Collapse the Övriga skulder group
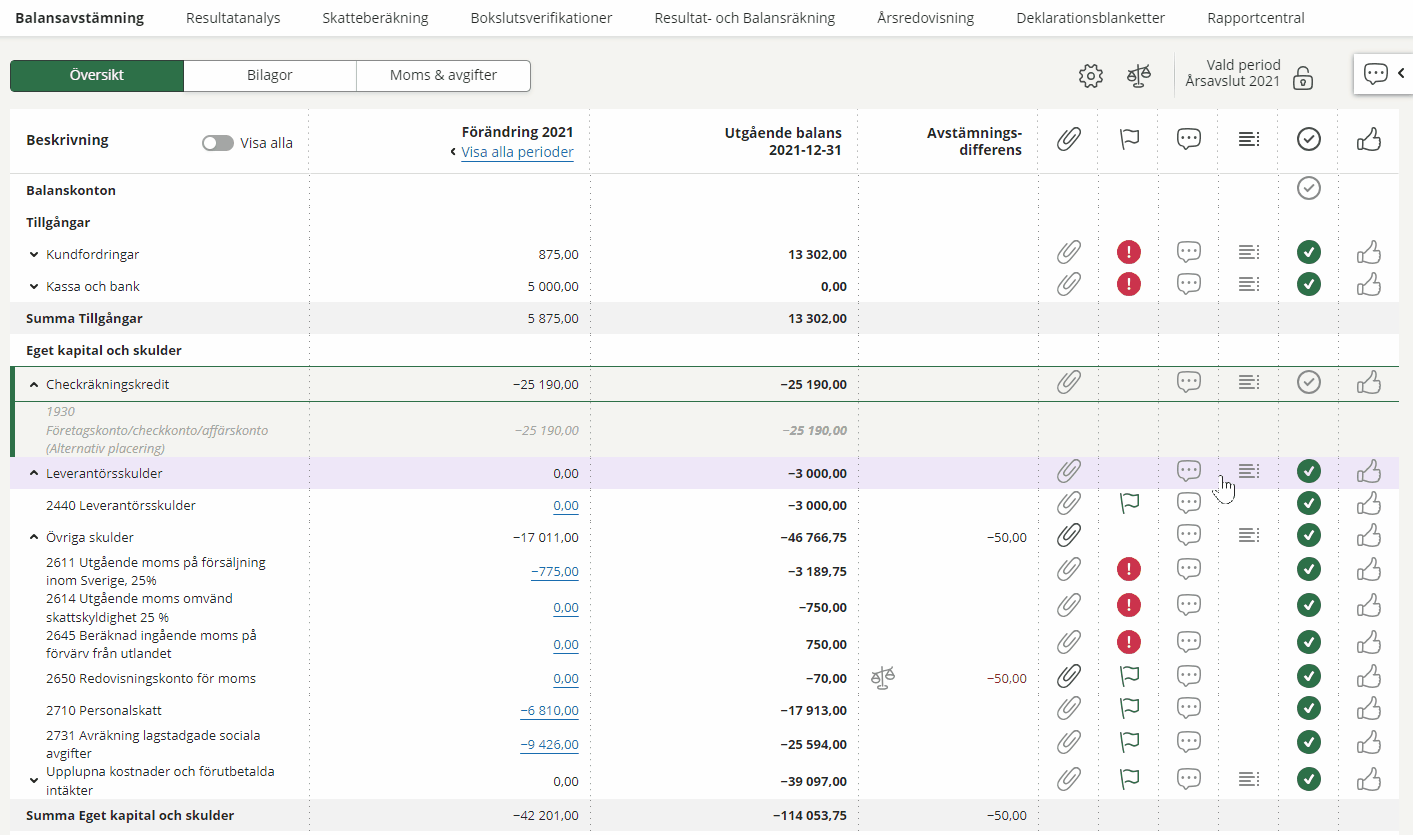This screenshot has height=835, width=1413. click(34, 537)
